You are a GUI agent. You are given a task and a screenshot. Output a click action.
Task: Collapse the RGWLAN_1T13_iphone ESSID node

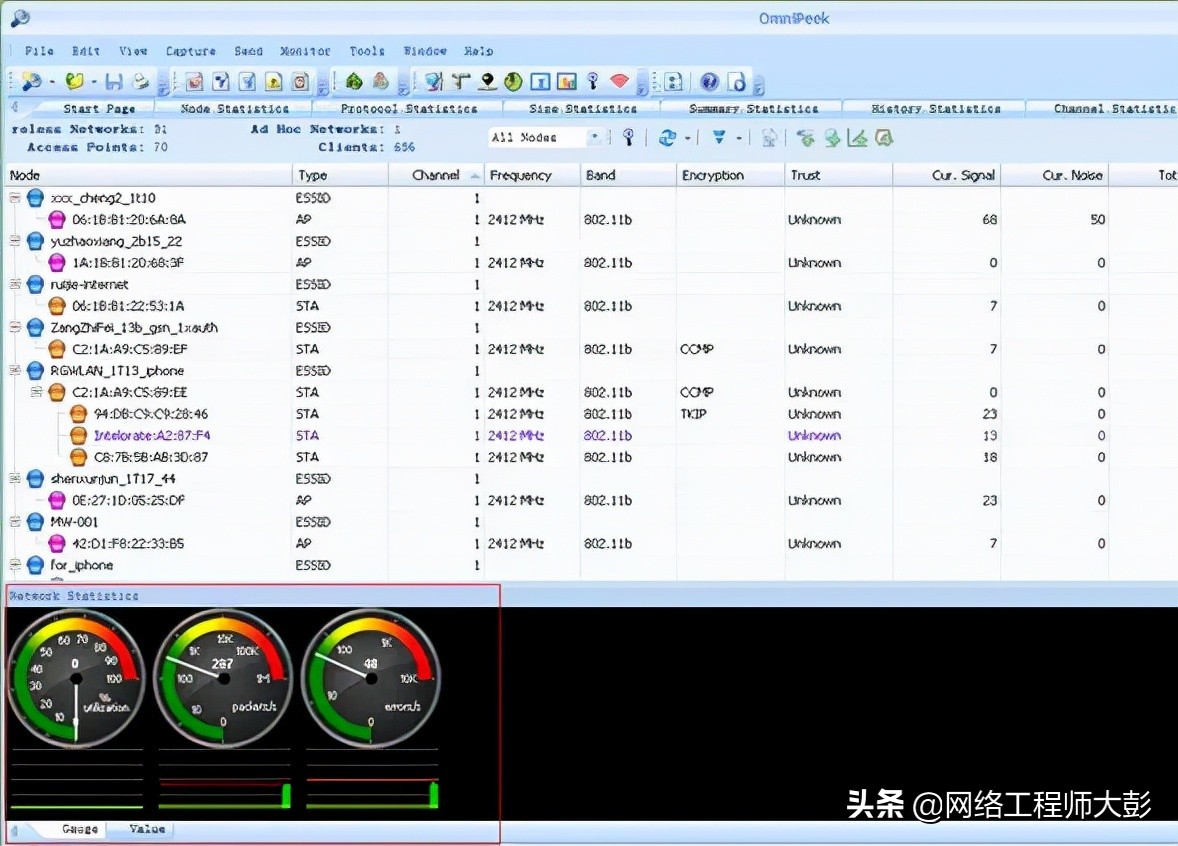15,371
